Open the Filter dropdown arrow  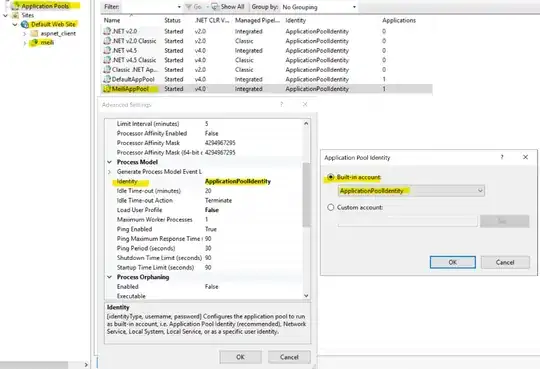point(179,7)
